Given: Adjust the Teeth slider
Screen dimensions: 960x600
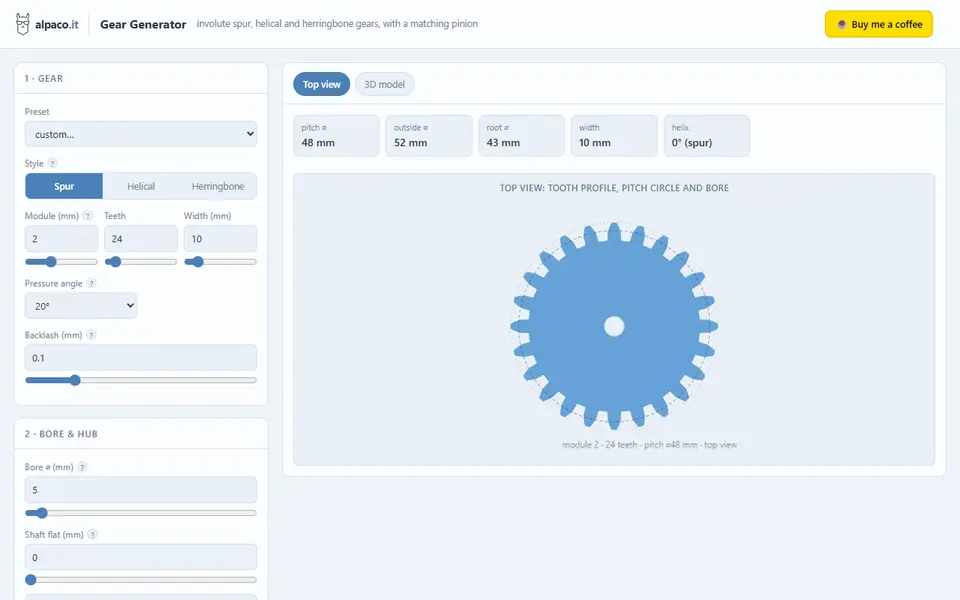Looking at the screenshot, I should tap(141, 261).
